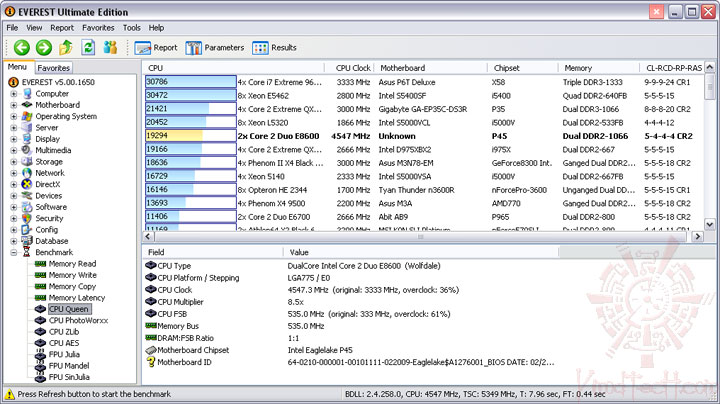Click the FPU Mandel icon
The image size is (720, 404).
[x=40, y=366]
